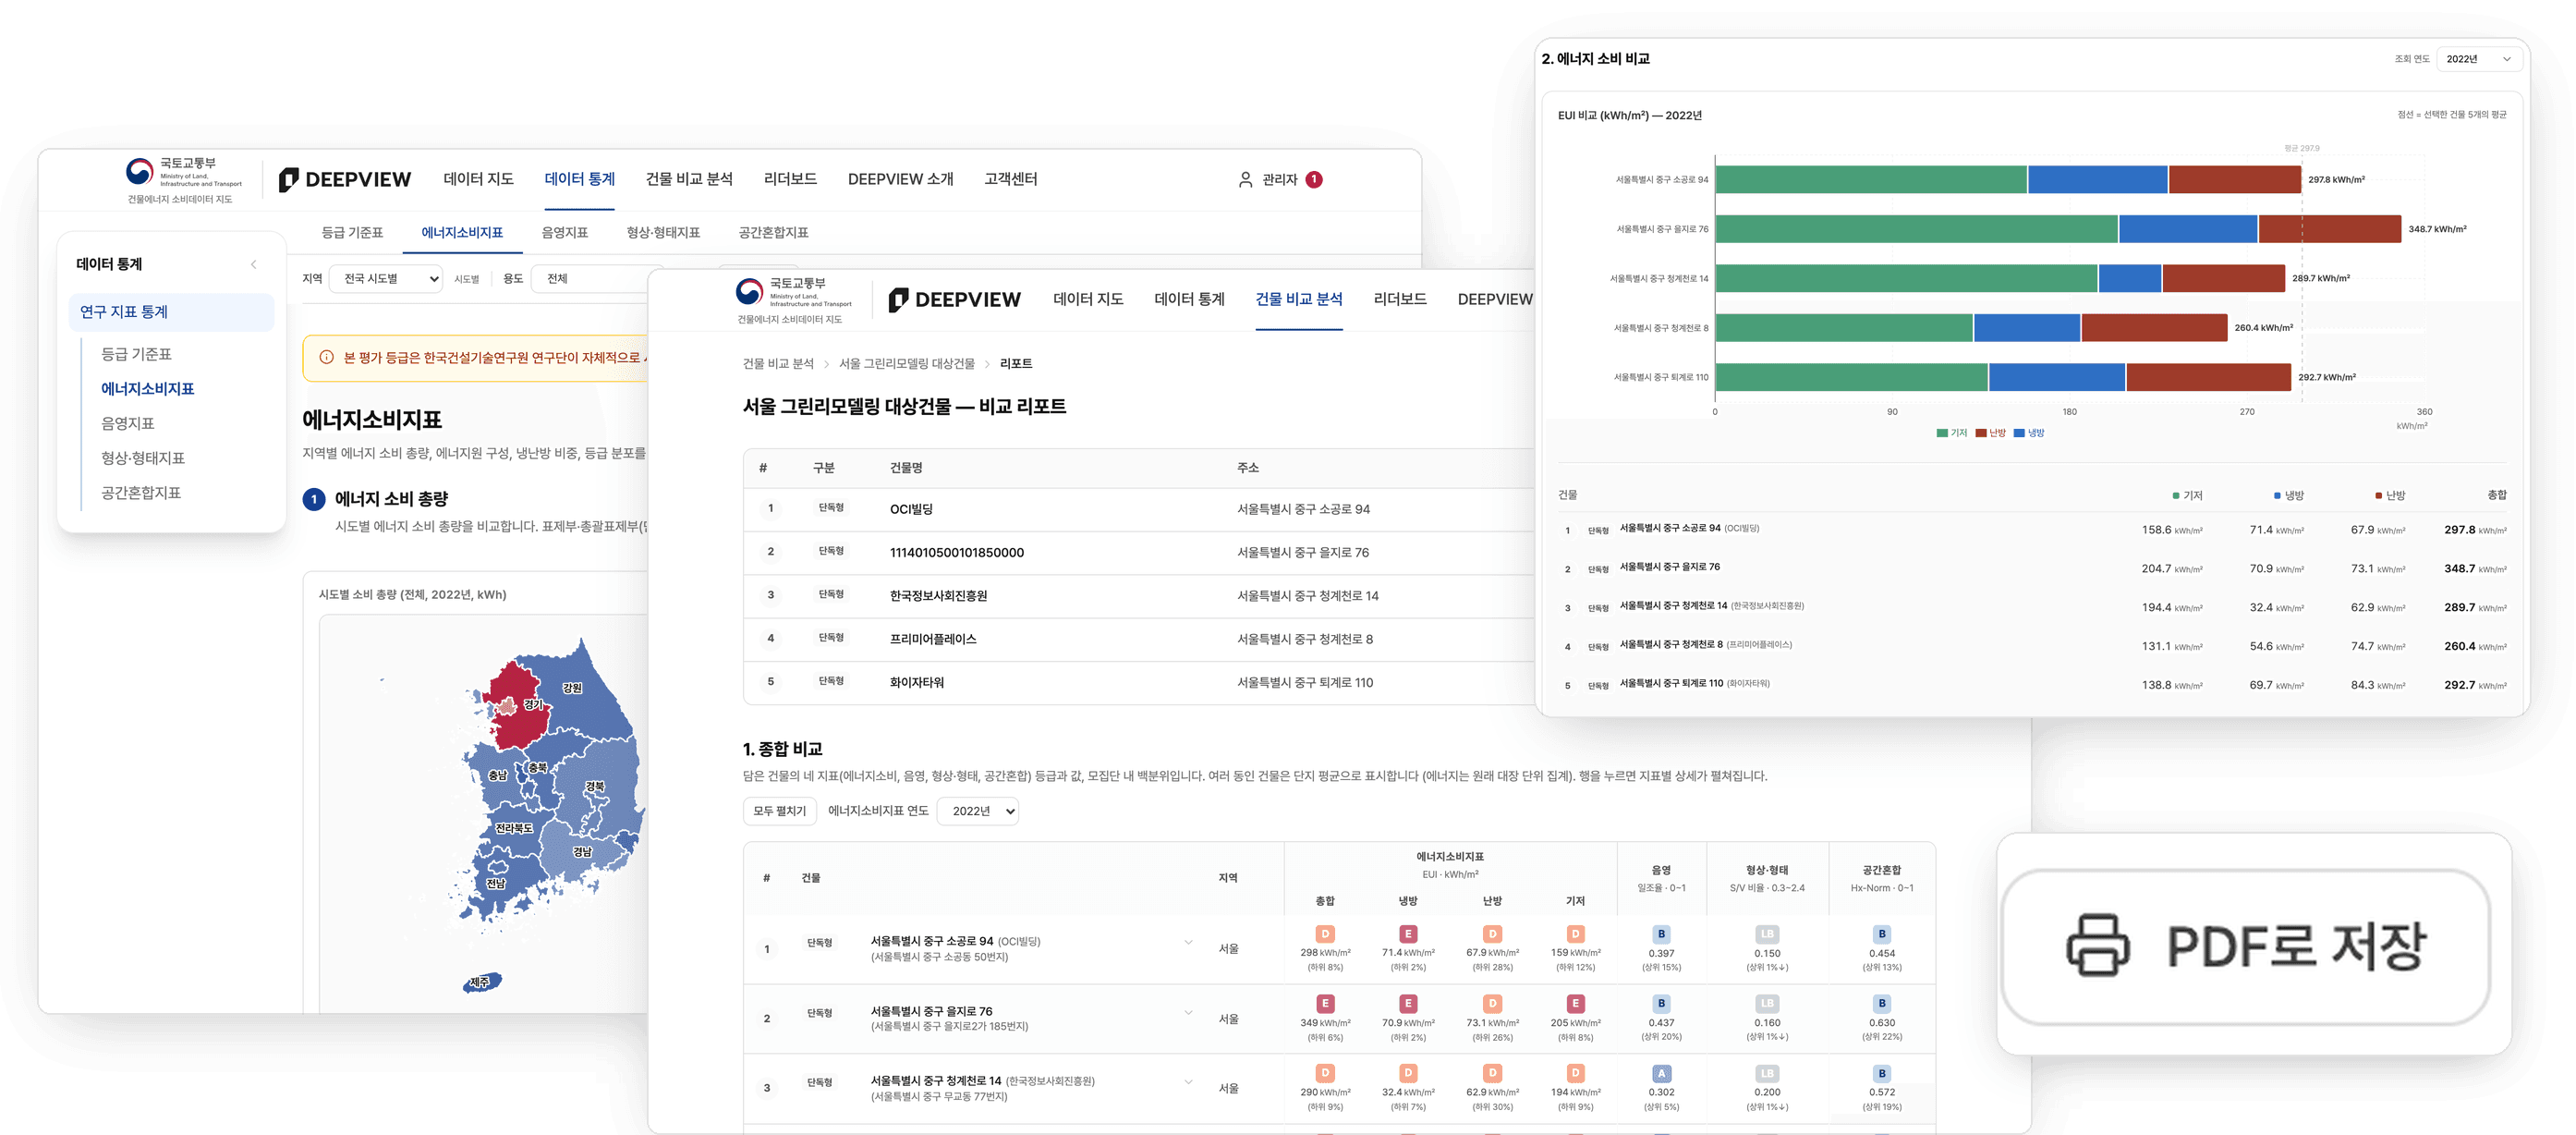This screenshot has width=2576, height=1135.
Task: Select 형상·형태지표 in the sidebar list
Action: [x=143, y=458]
